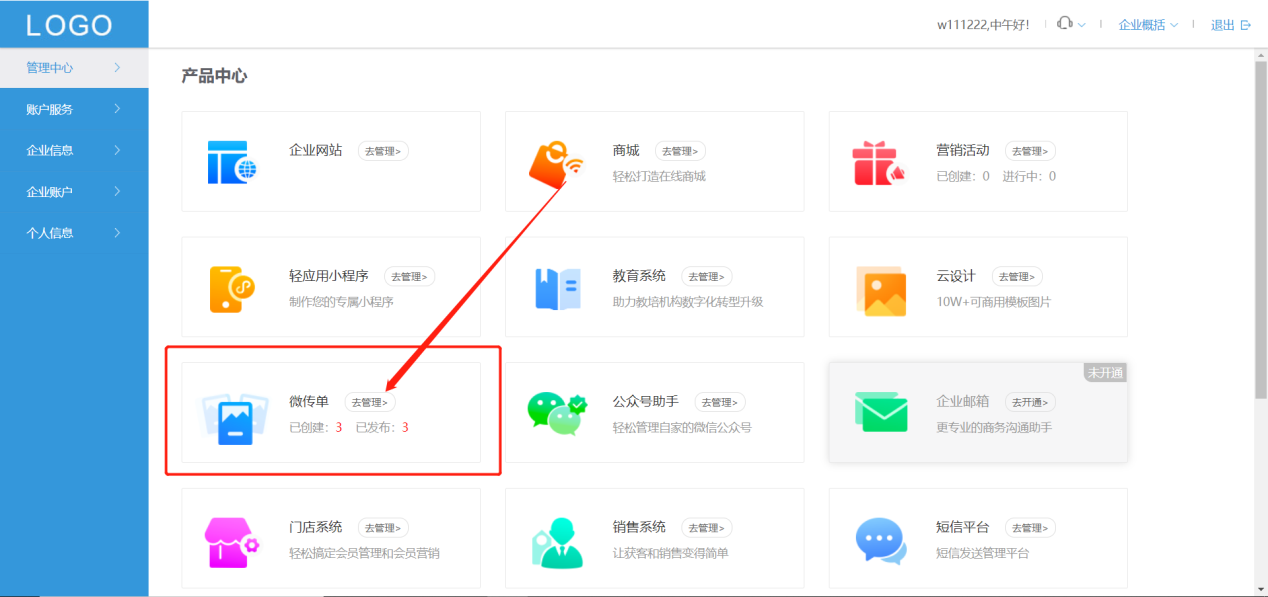Image resolution: width=1268 pixels, height=597 pixels.
Task: Click the 公众号助手 WeChat icon
Action: tap(556, 412)
